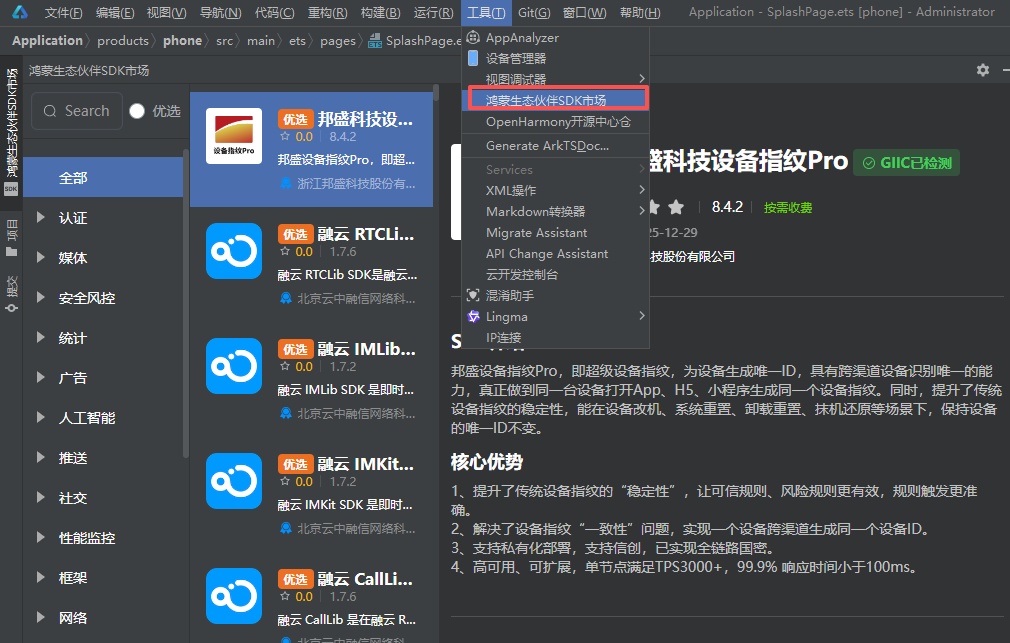This screenshot has width=1010, height=643.
Task: Expand the 安全风控 category
Action: point(41,298)
